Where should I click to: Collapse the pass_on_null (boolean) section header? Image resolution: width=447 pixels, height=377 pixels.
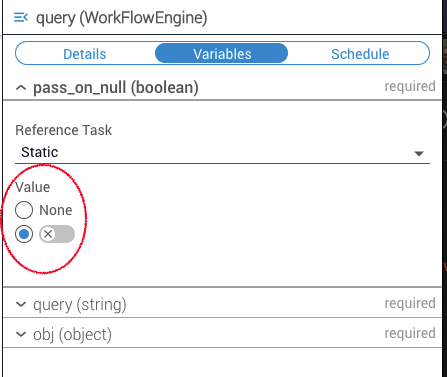(222, 87)
